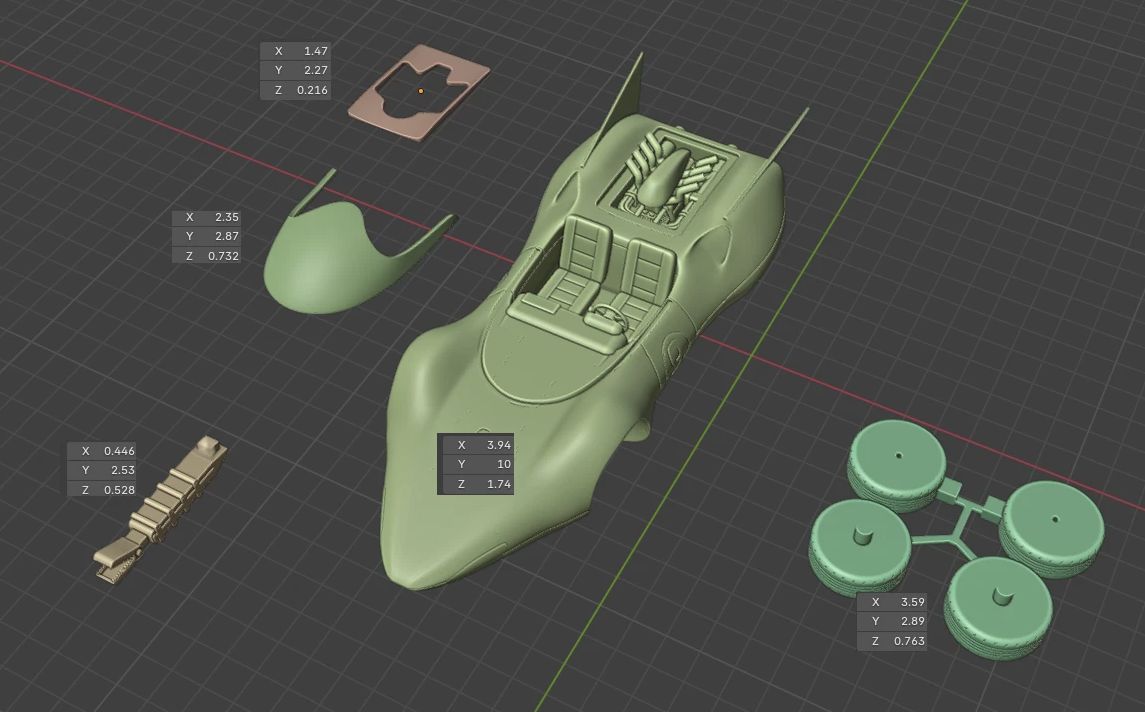
Task: Select the Y 2.27 dimension field
Action: point(295,70)
